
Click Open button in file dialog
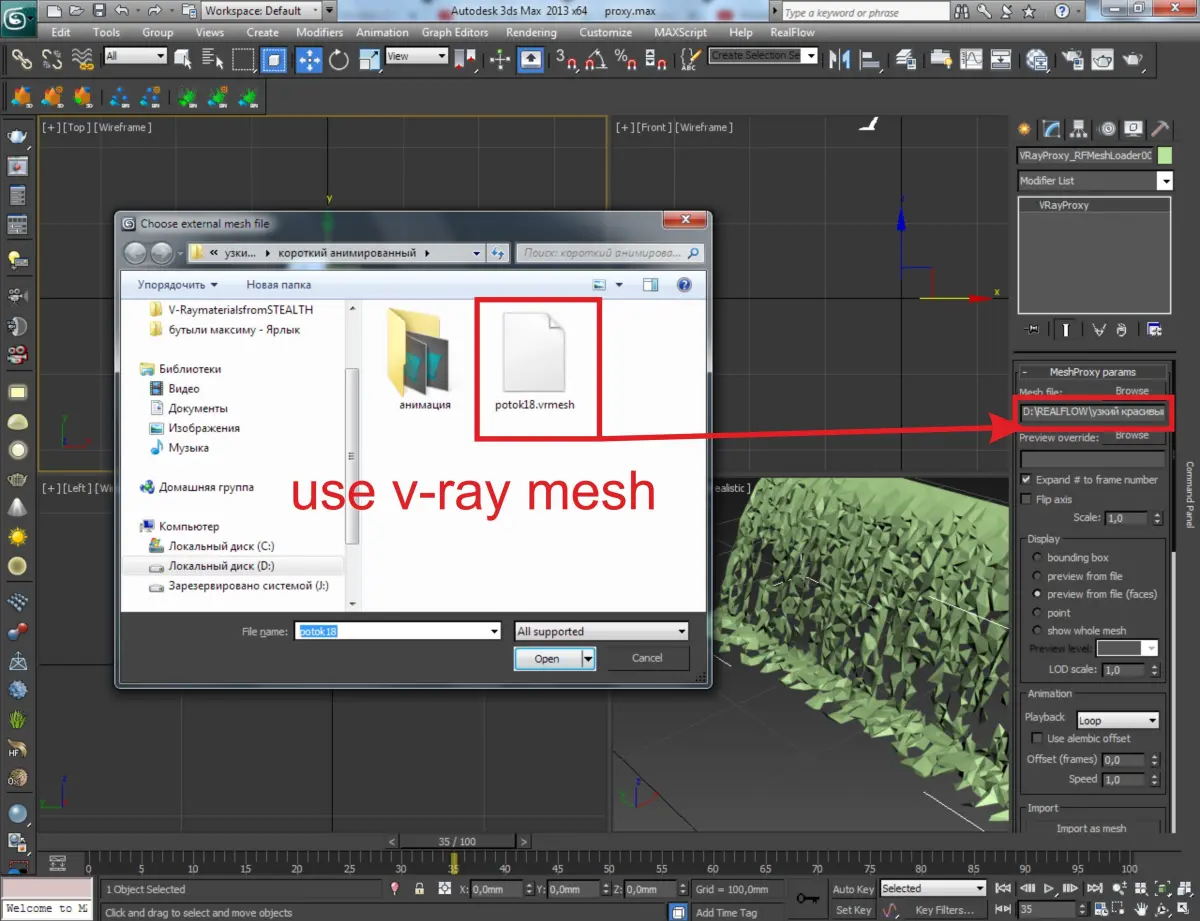(x=547, y=658)
